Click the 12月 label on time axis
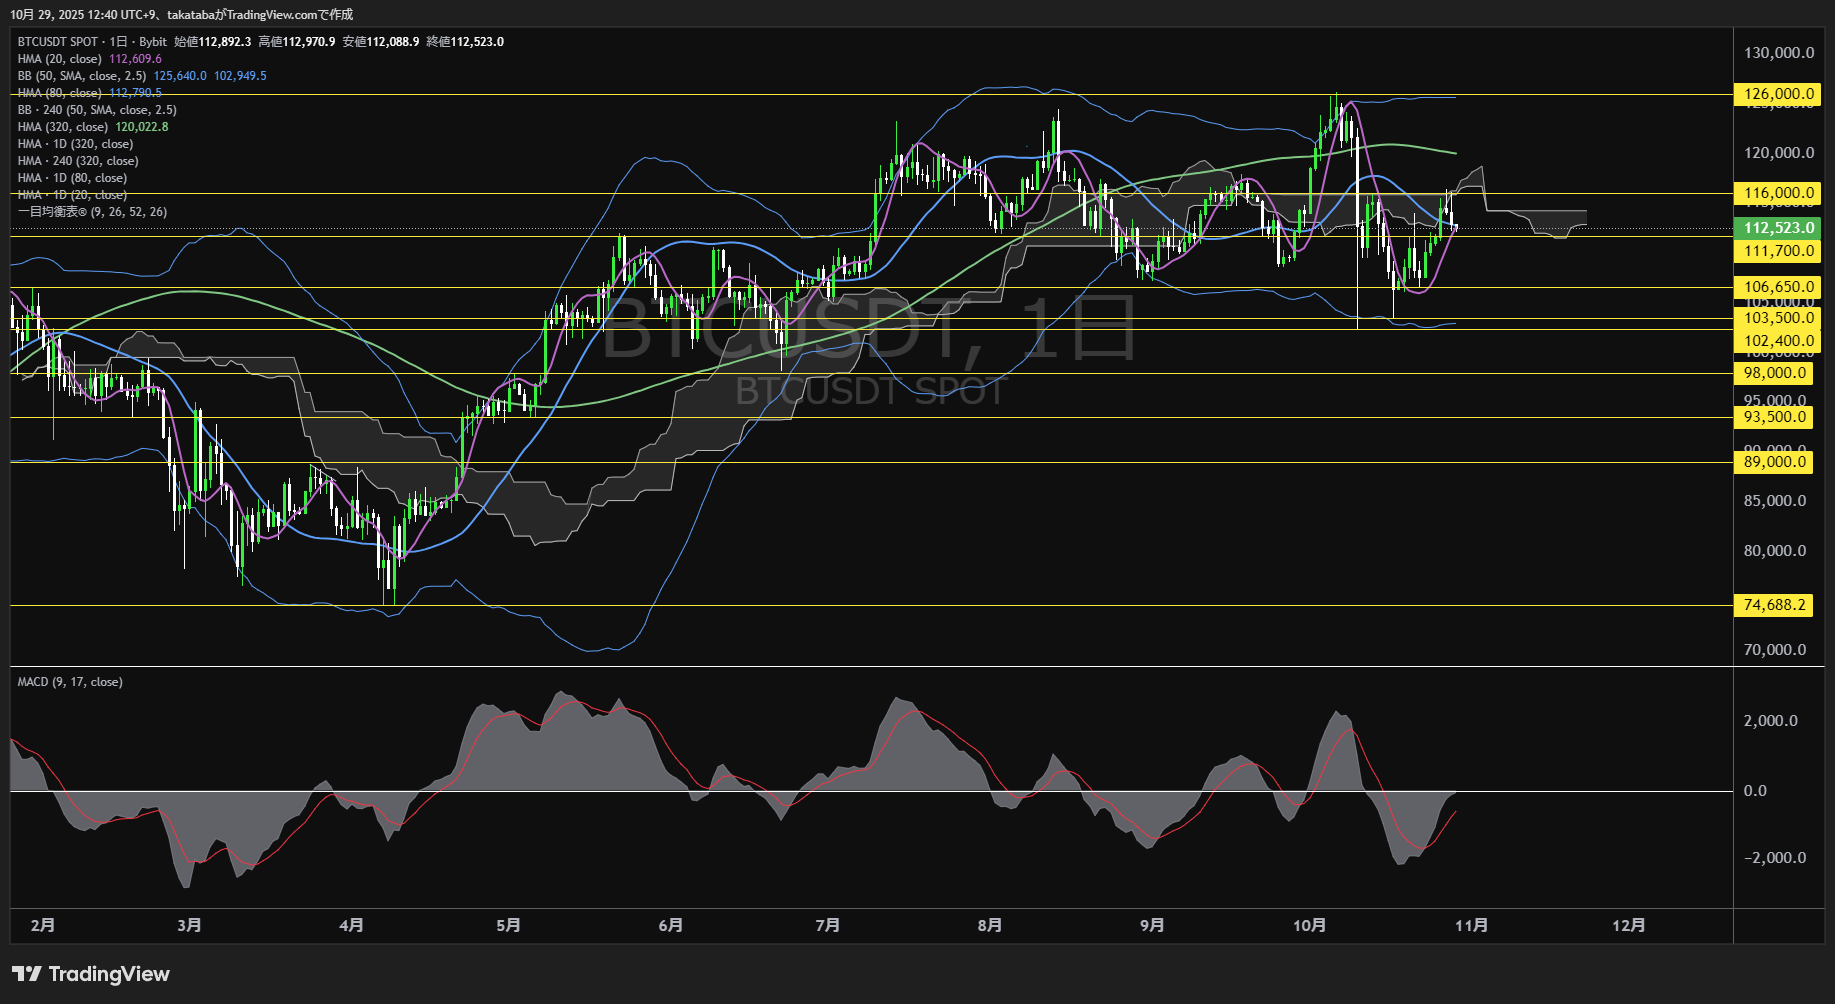Viewport: 1835px width, 1004px height. (1628, 925)
